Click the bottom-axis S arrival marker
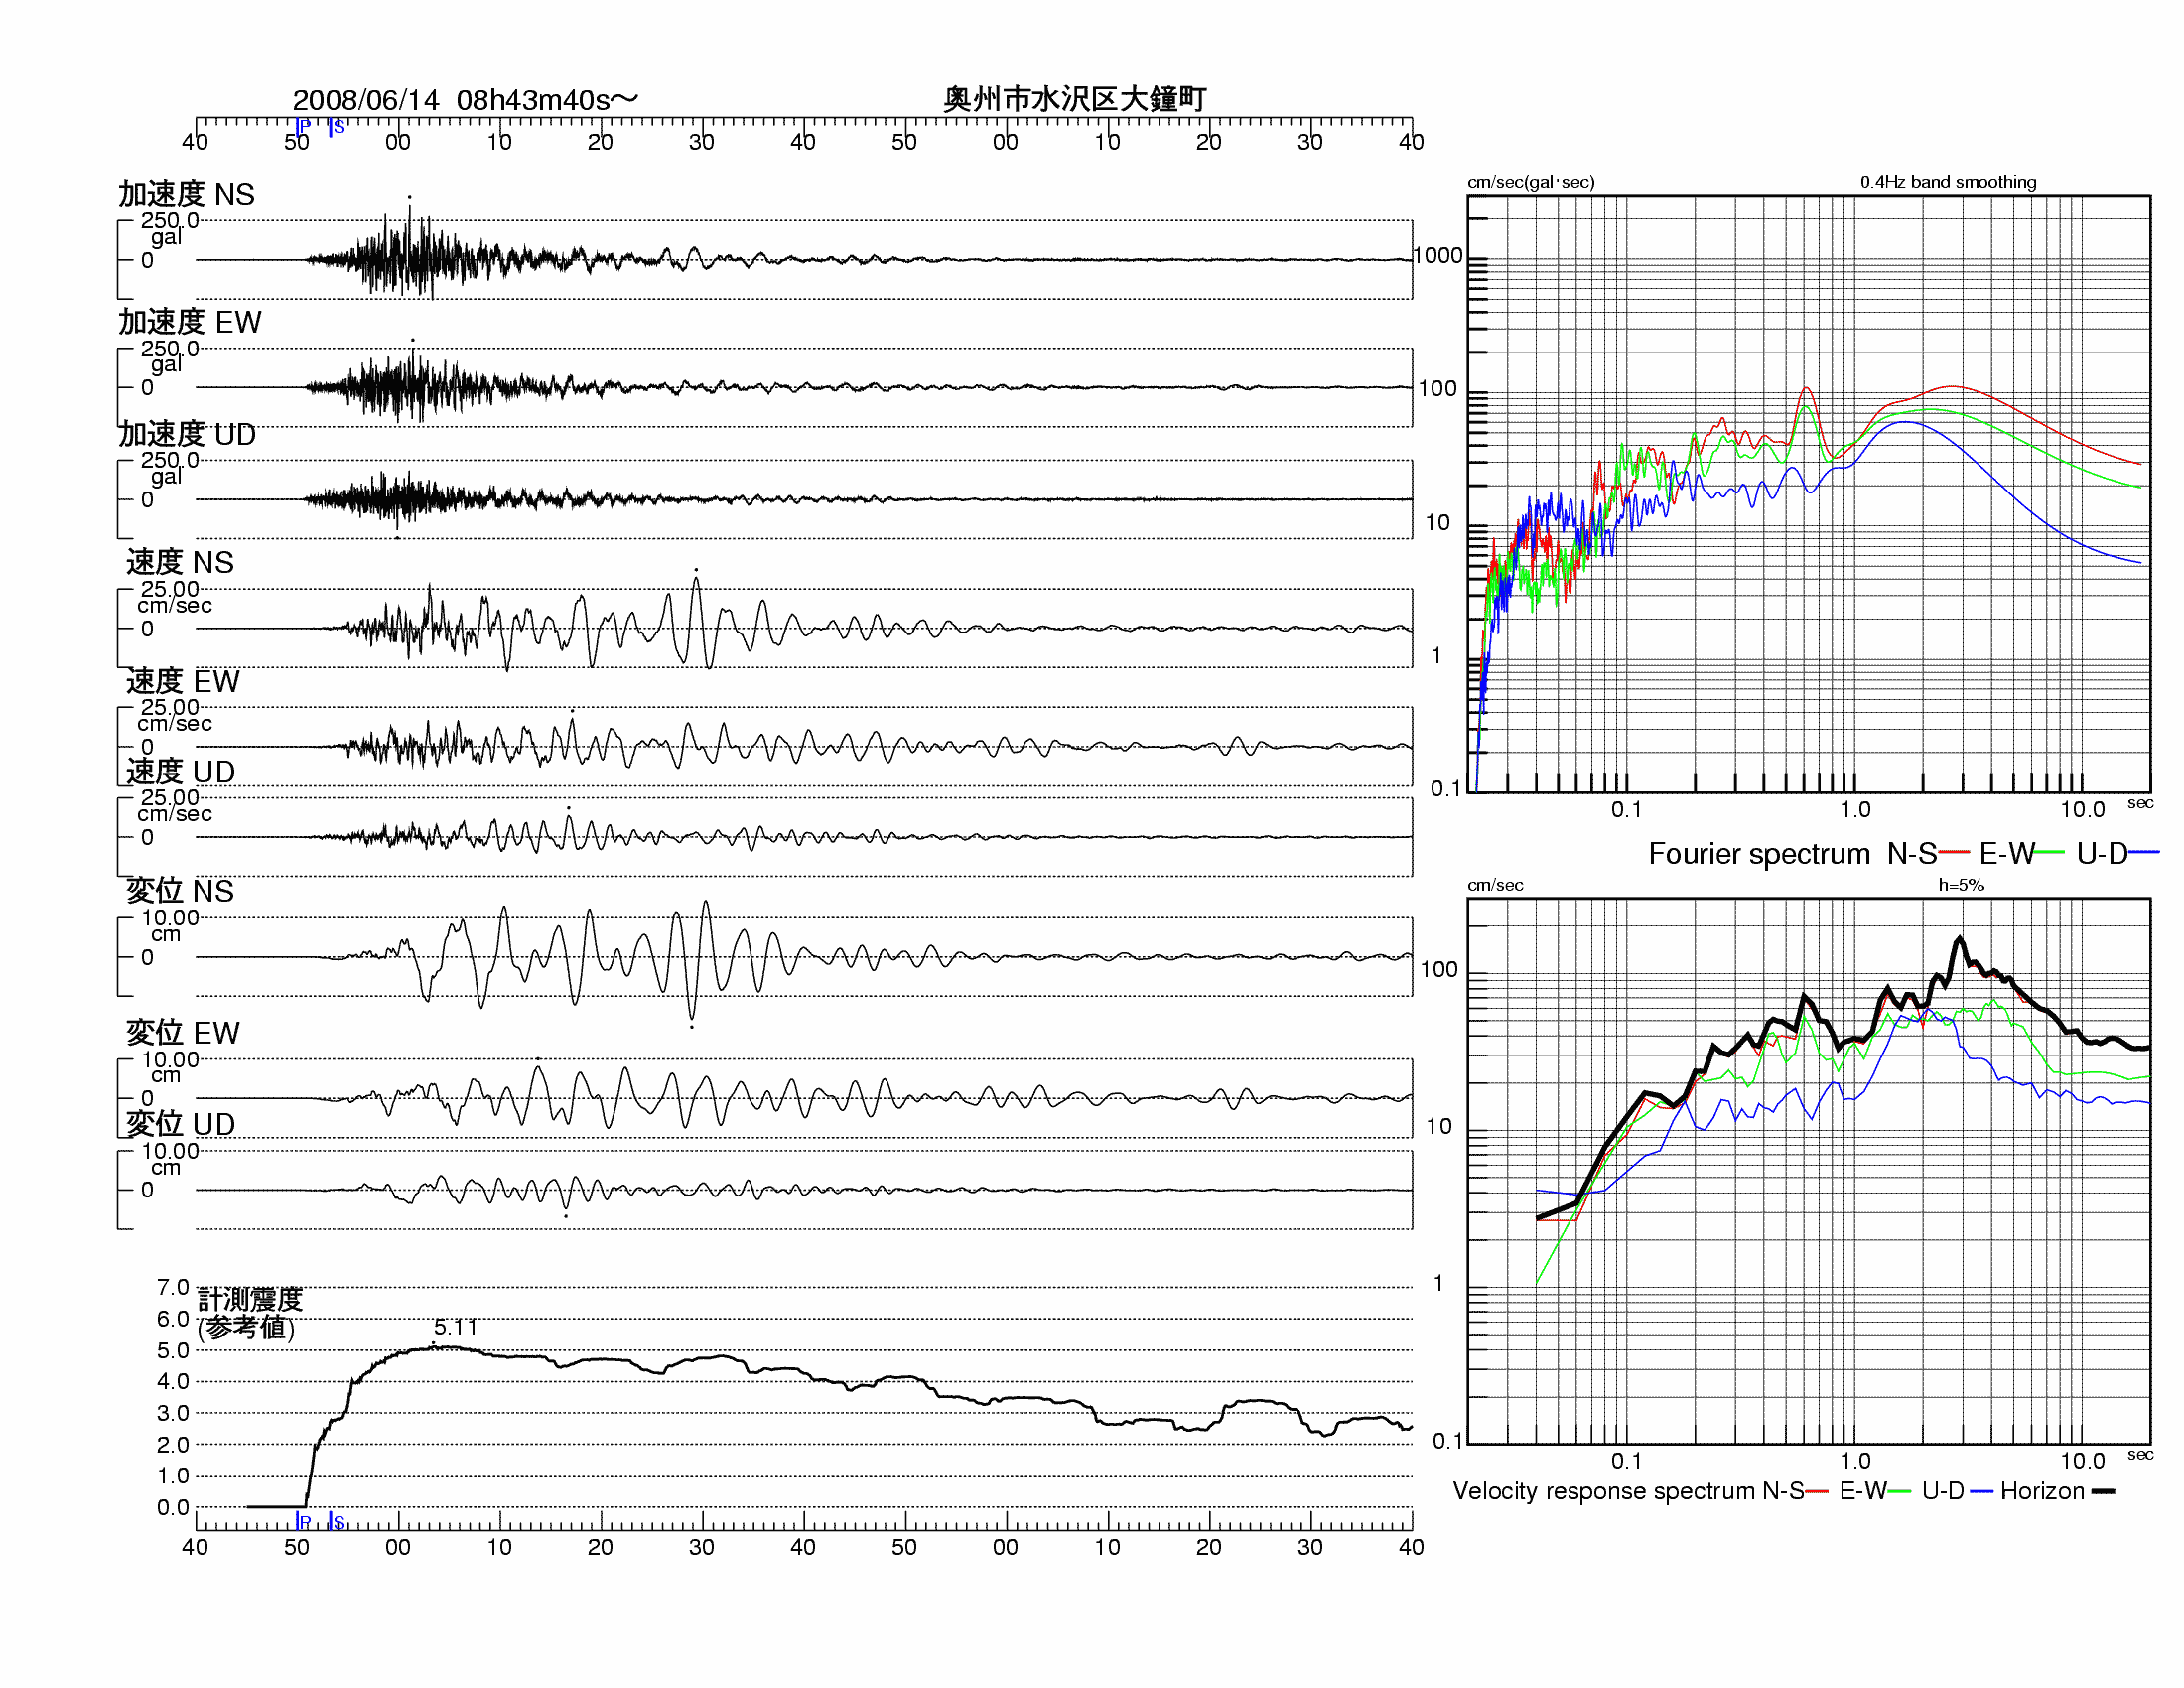 click(x=337, y=1521)
